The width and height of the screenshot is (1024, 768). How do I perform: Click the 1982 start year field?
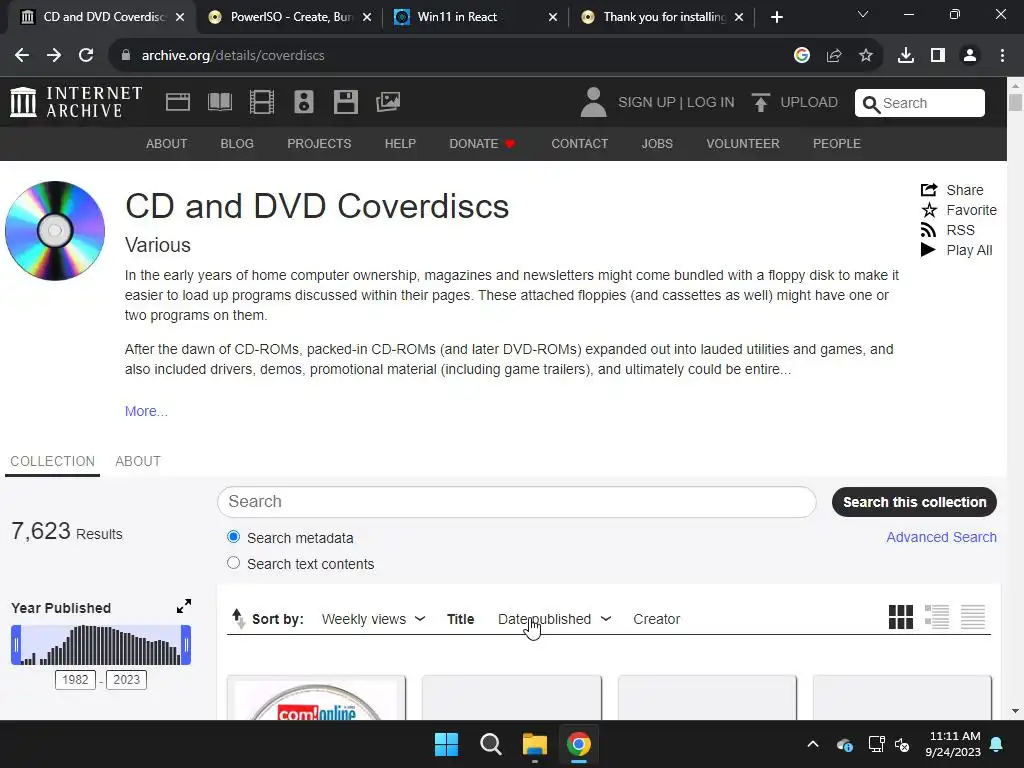[x=75, y=680]
